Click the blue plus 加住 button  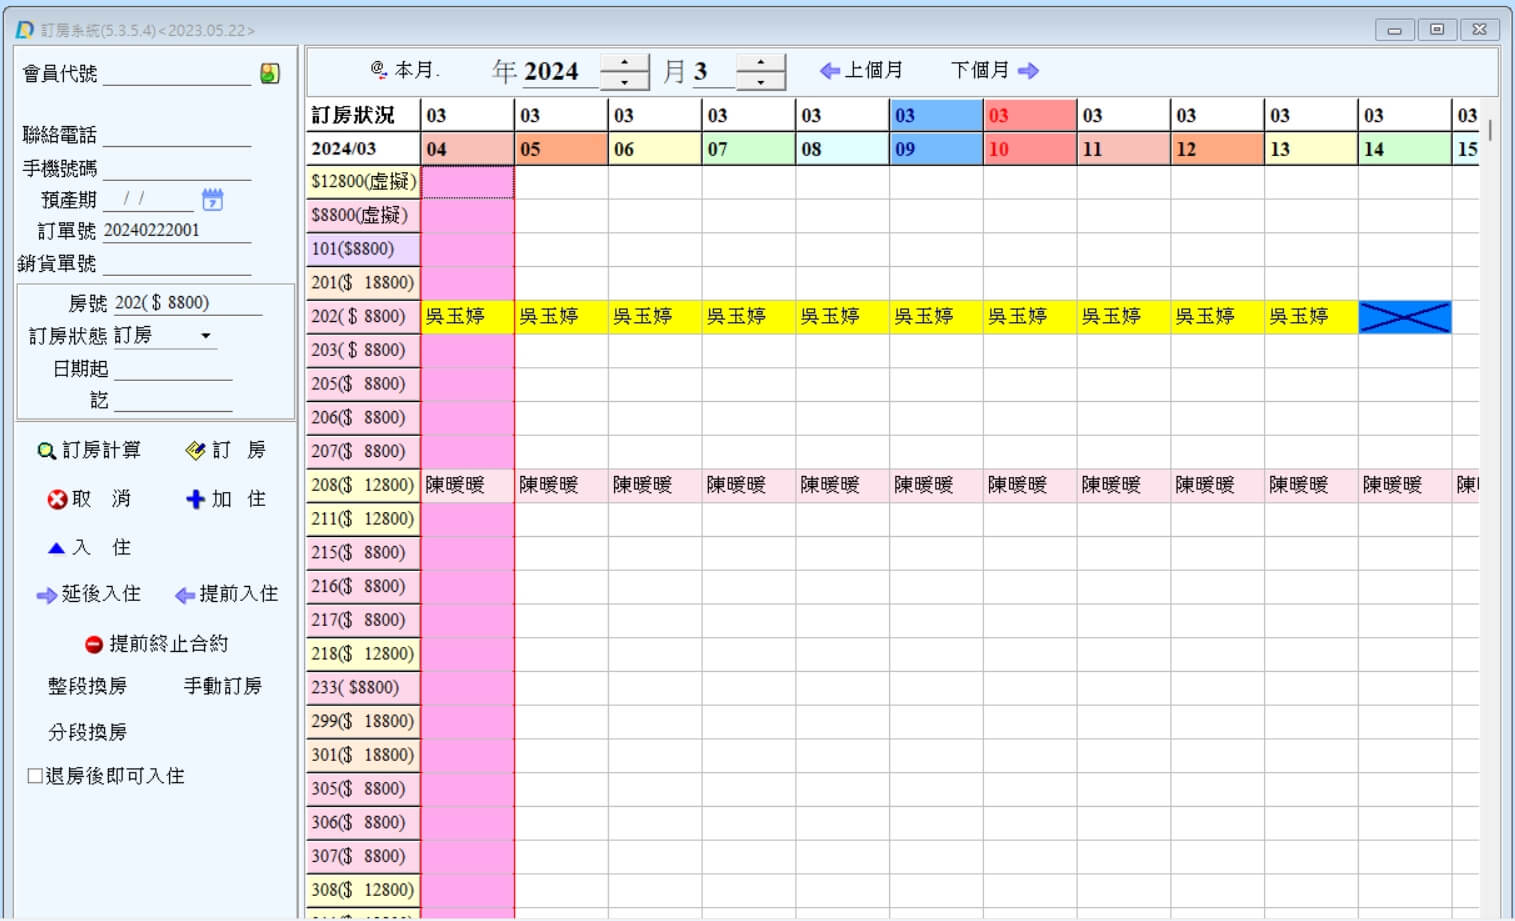pyautogui.click(x=225, y=498)
